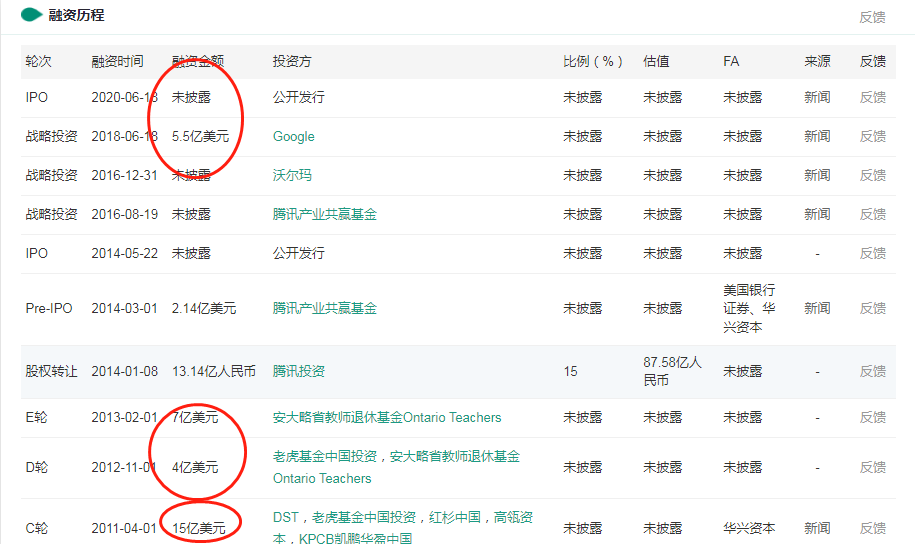Click the 投资方 column header
This screenshot has width=915, height=544.
tap(291, 61)
